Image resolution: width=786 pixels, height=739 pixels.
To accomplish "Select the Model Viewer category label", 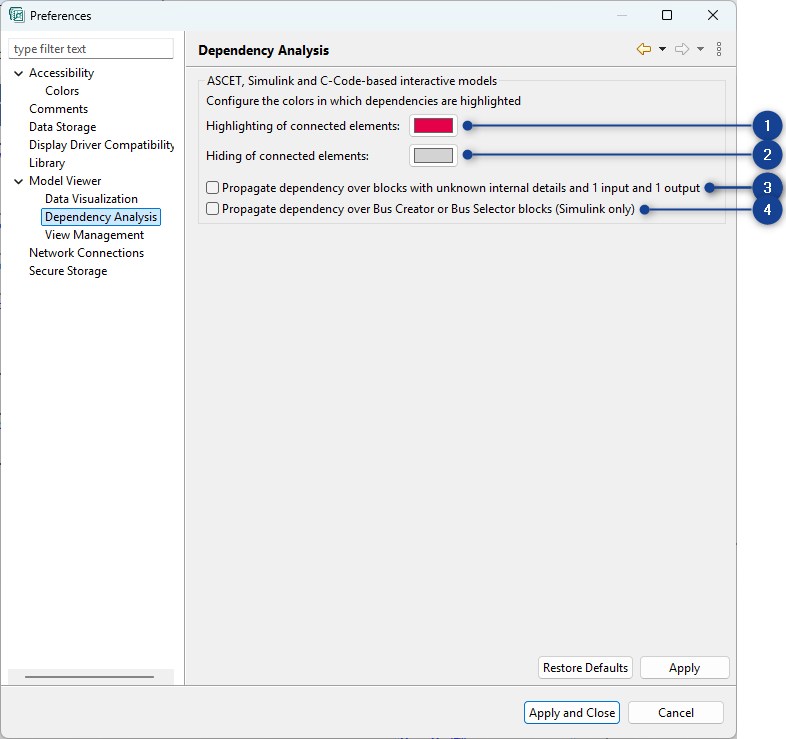I will click(65, 181).
